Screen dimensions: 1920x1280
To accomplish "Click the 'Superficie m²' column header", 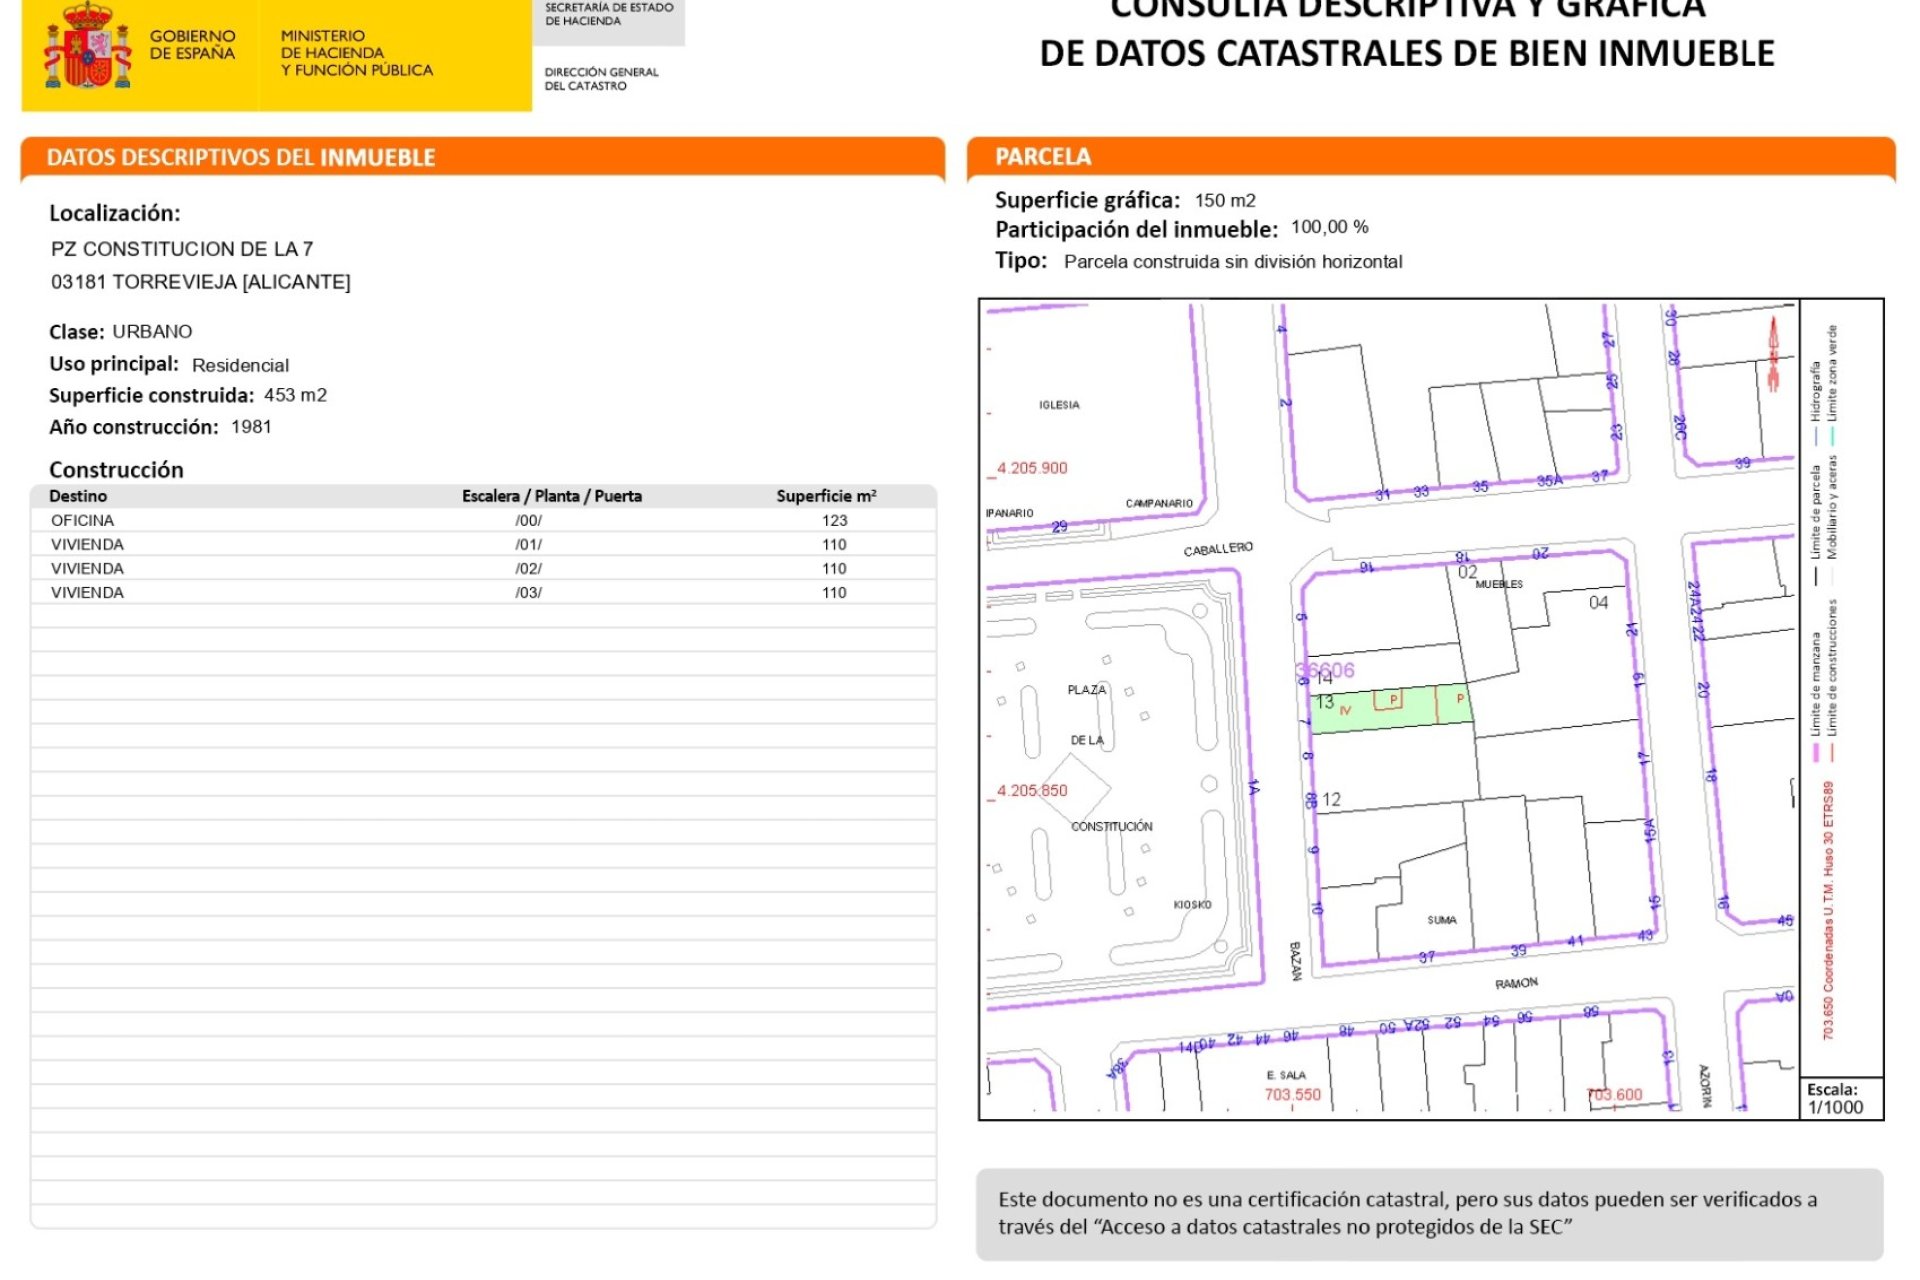I will click(827, 496).
